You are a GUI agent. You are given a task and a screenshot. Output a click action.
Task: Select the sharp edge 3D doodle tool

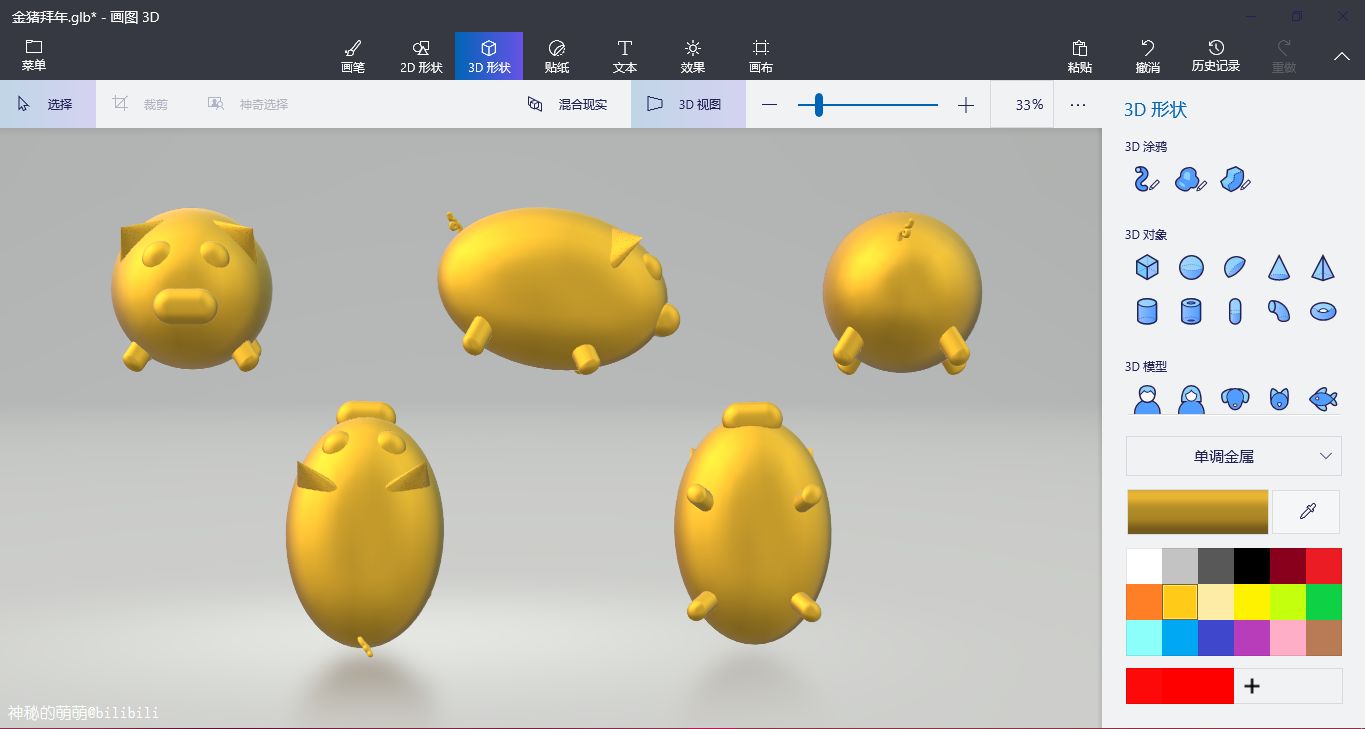(x=1236, y=179)
